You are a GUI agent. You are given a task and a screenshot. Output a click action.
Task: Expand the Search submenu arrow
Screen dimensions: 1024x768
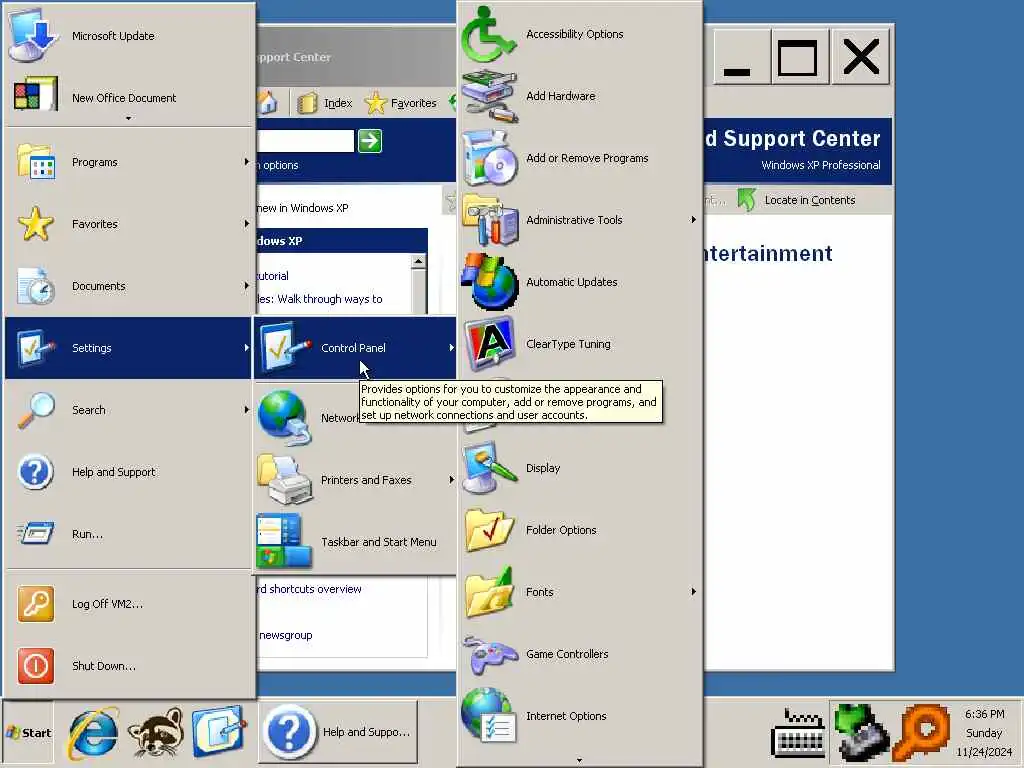246,409
